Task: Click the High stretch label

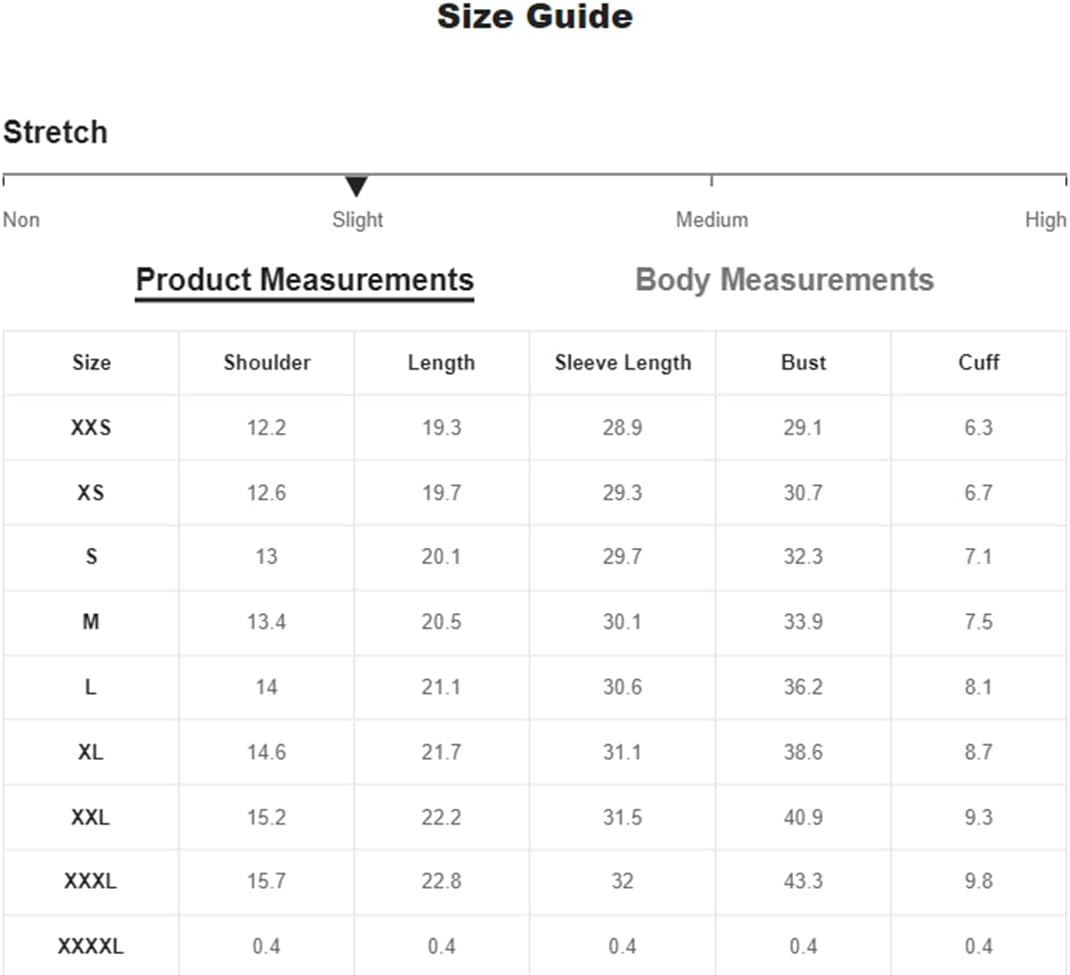Action: (x=1045, y=220)
